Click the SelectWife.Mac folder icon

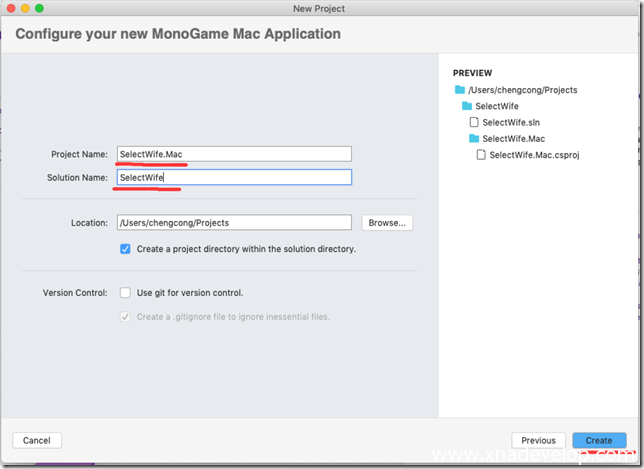coord(474,139)
